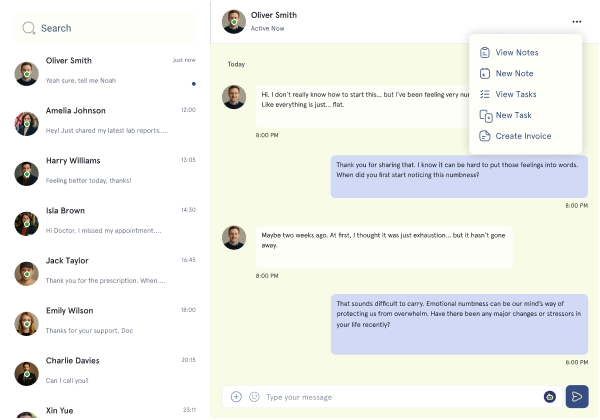Open Jack Taylor's message thread

[x=105, y=270]
